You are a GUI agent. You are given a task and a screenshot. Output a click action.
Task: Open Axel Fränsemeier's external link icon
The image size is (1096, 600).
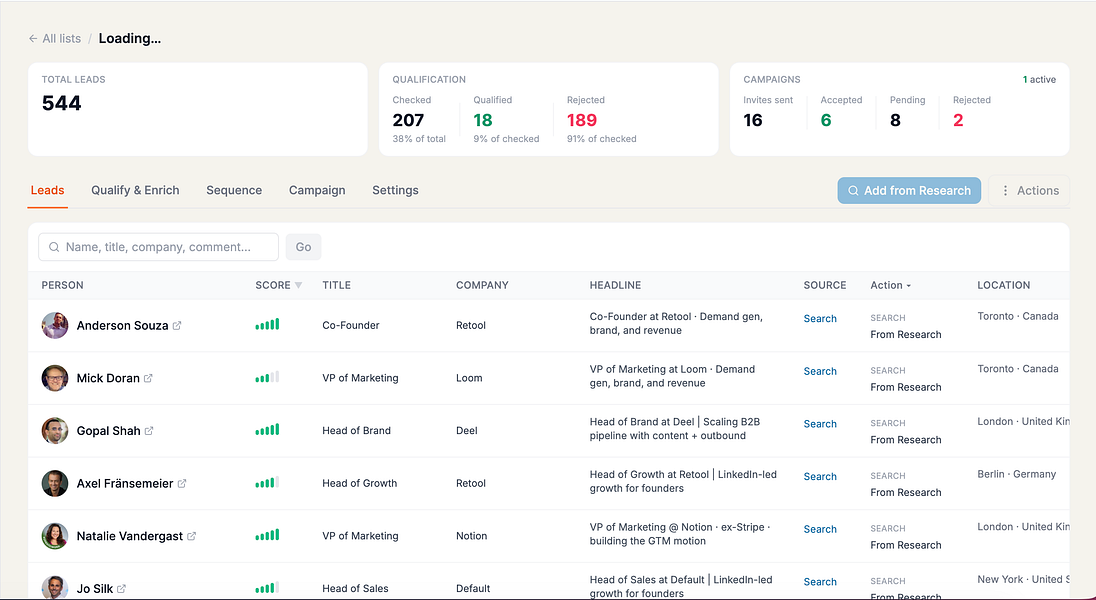182,483
